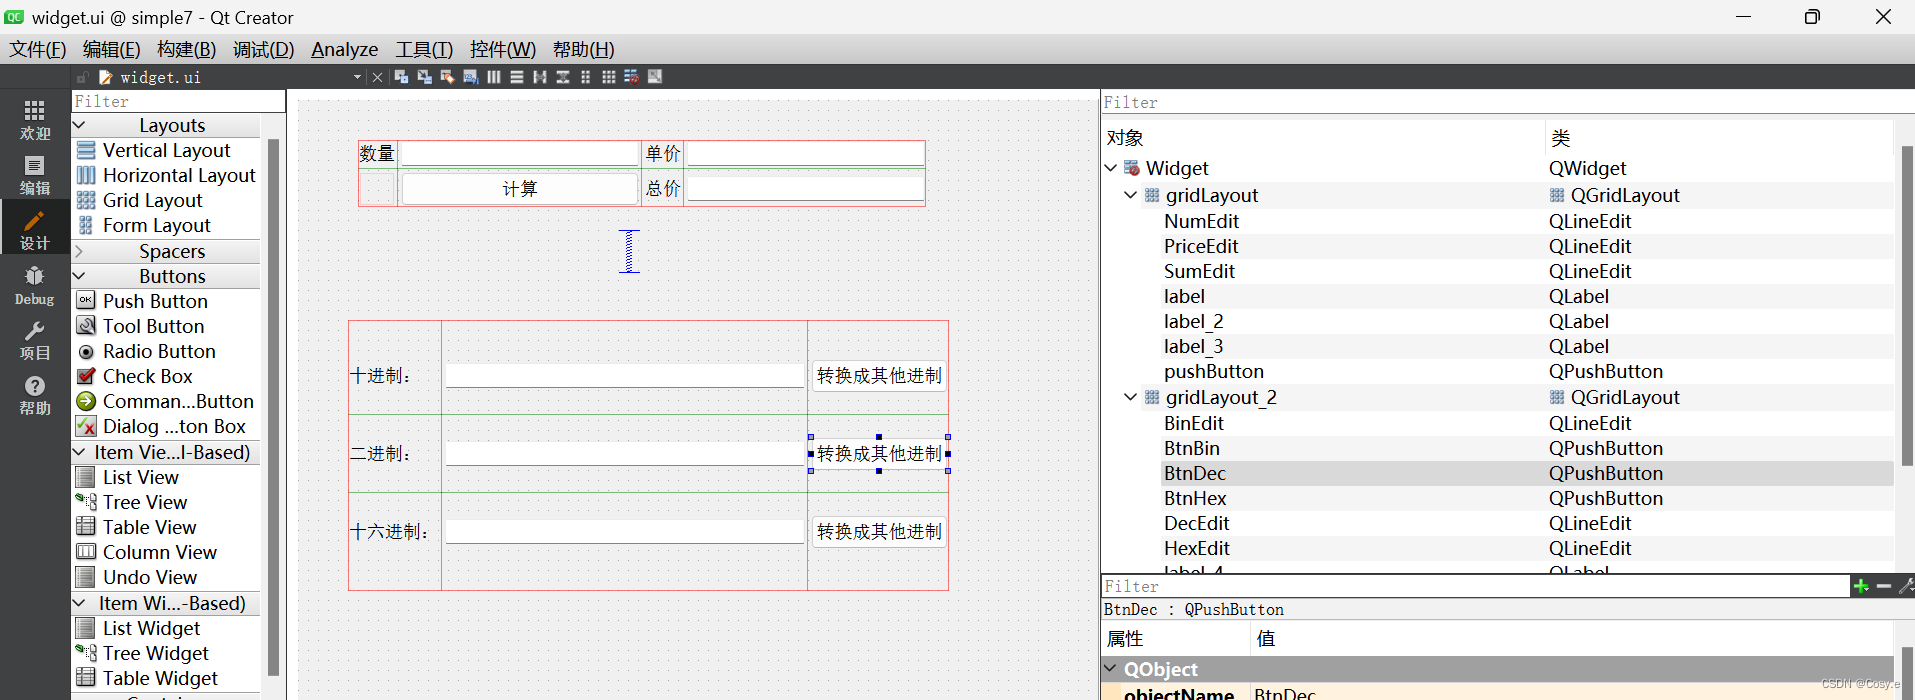The width and height of the screenshot is (1915, 700).
Task: Remove dynamic property with minus icon
Action: 1884,586
